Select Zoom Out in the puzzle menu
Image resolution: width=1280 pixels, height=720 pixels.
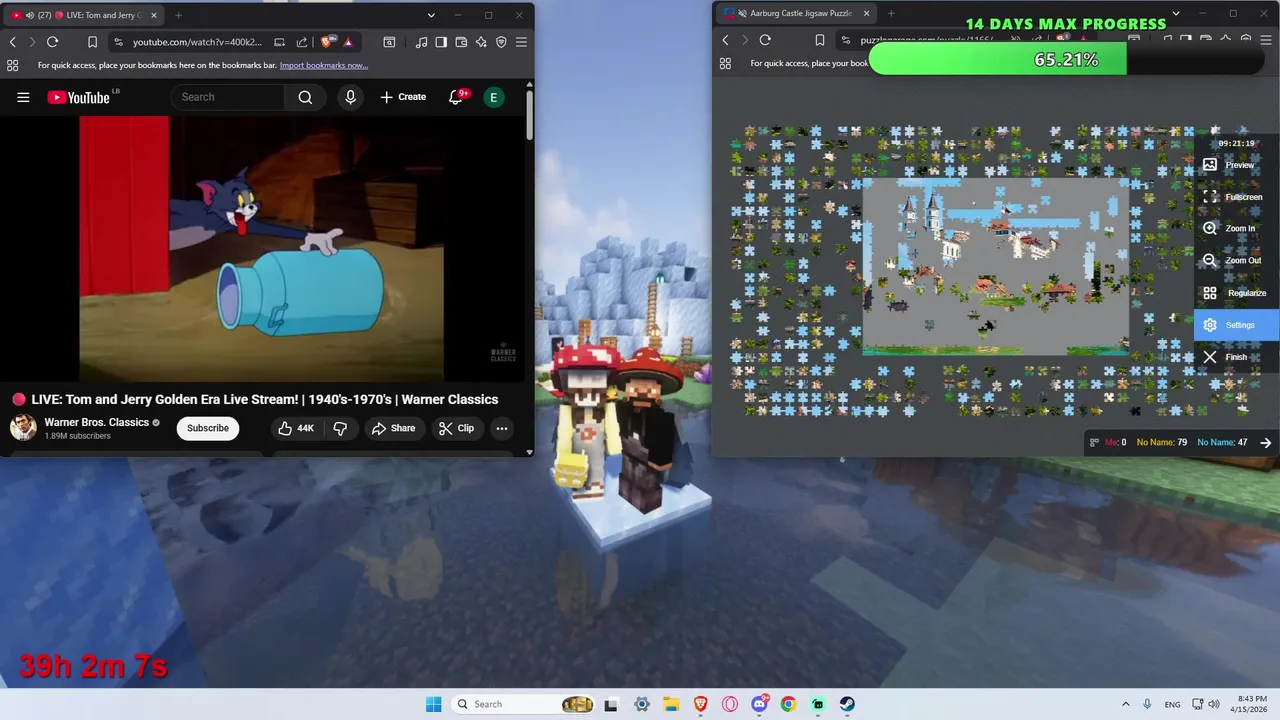tap(1237, 260)
